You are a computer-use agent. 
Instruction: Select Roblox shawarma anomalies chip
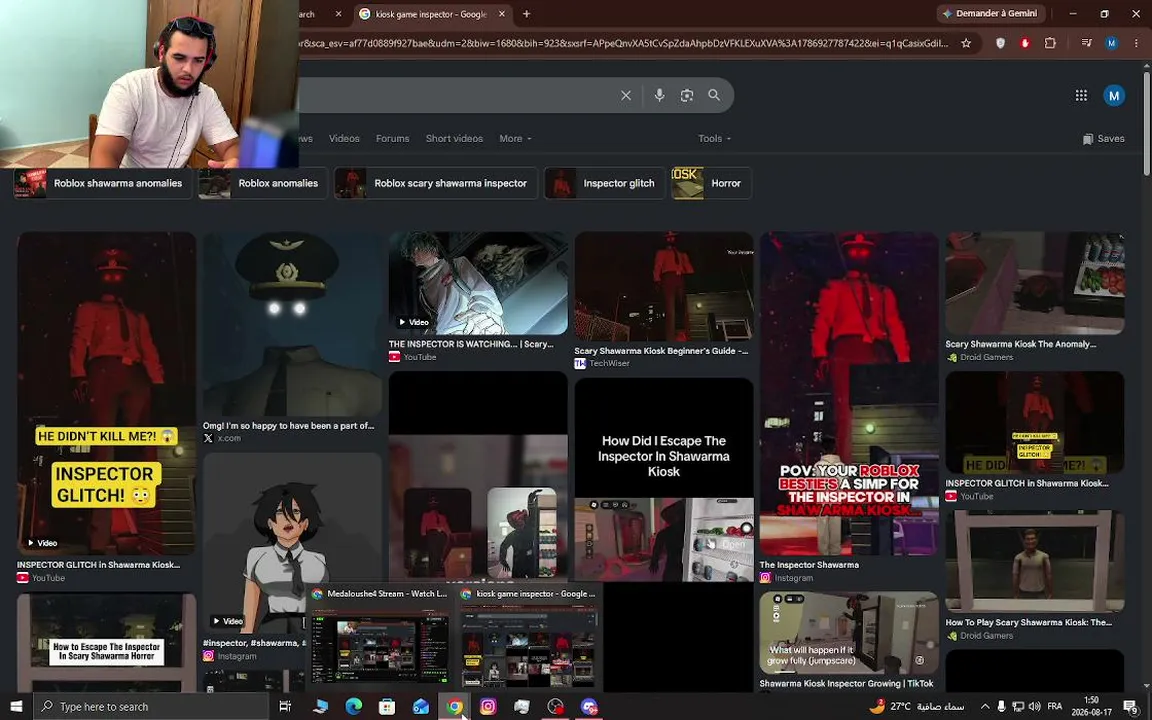(x=103, y=184)
